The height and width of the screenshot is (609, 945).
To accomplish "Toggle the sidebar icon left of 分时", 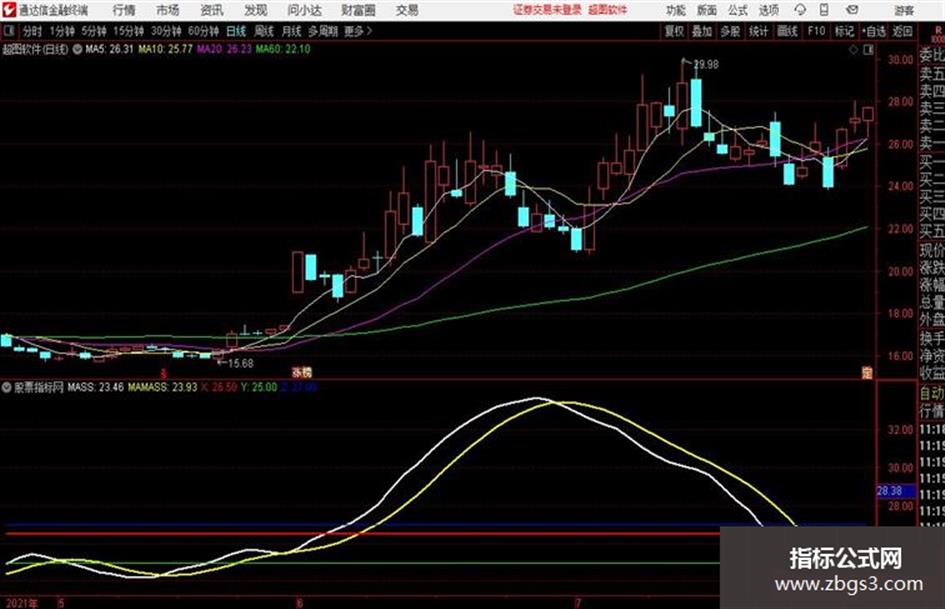I will pyautogui.click(x=8, y=31).
